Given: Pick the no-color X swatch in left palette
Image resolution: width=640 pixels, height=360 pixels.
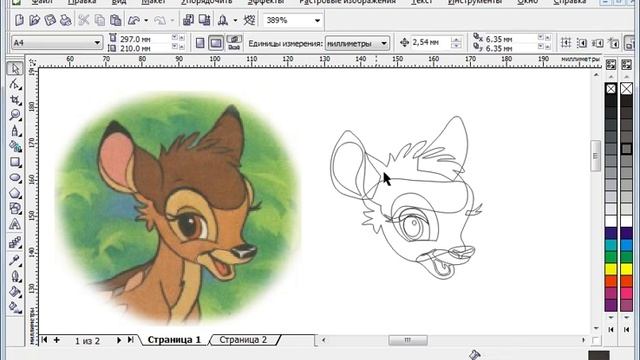Looking at the screenshot, I should click(x=611, y=89).
